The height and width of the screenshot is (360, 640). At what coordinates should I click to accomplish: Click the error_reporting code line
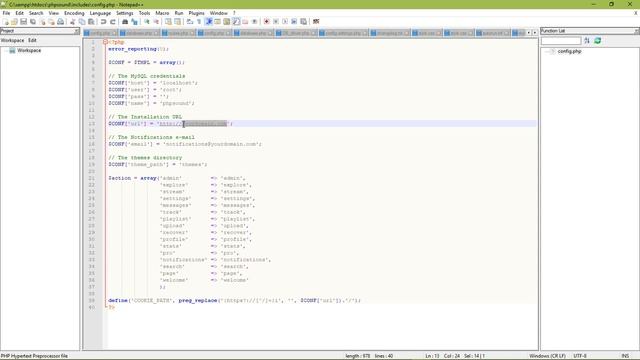138,49
